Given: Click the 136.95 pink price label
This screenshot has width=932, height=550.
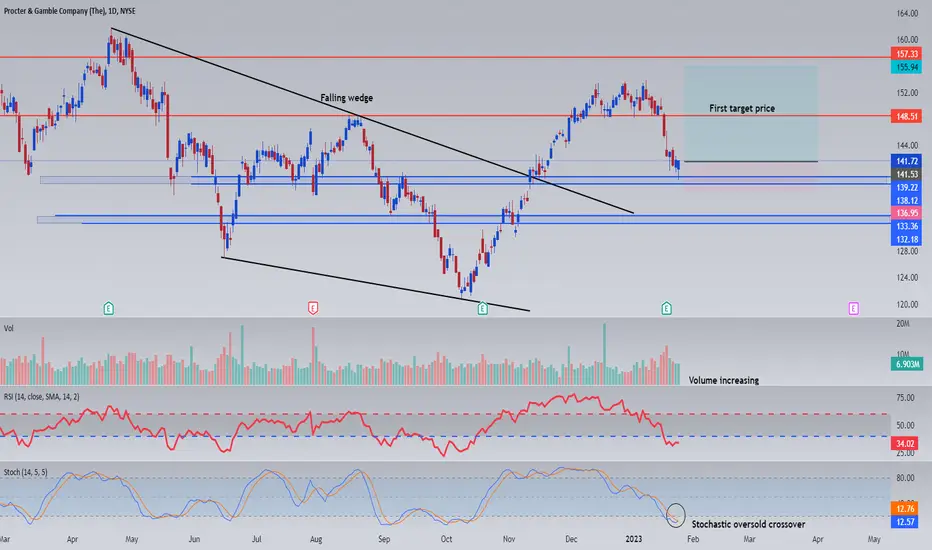Looking at the screenshot, I should click(x=906, y=213).
